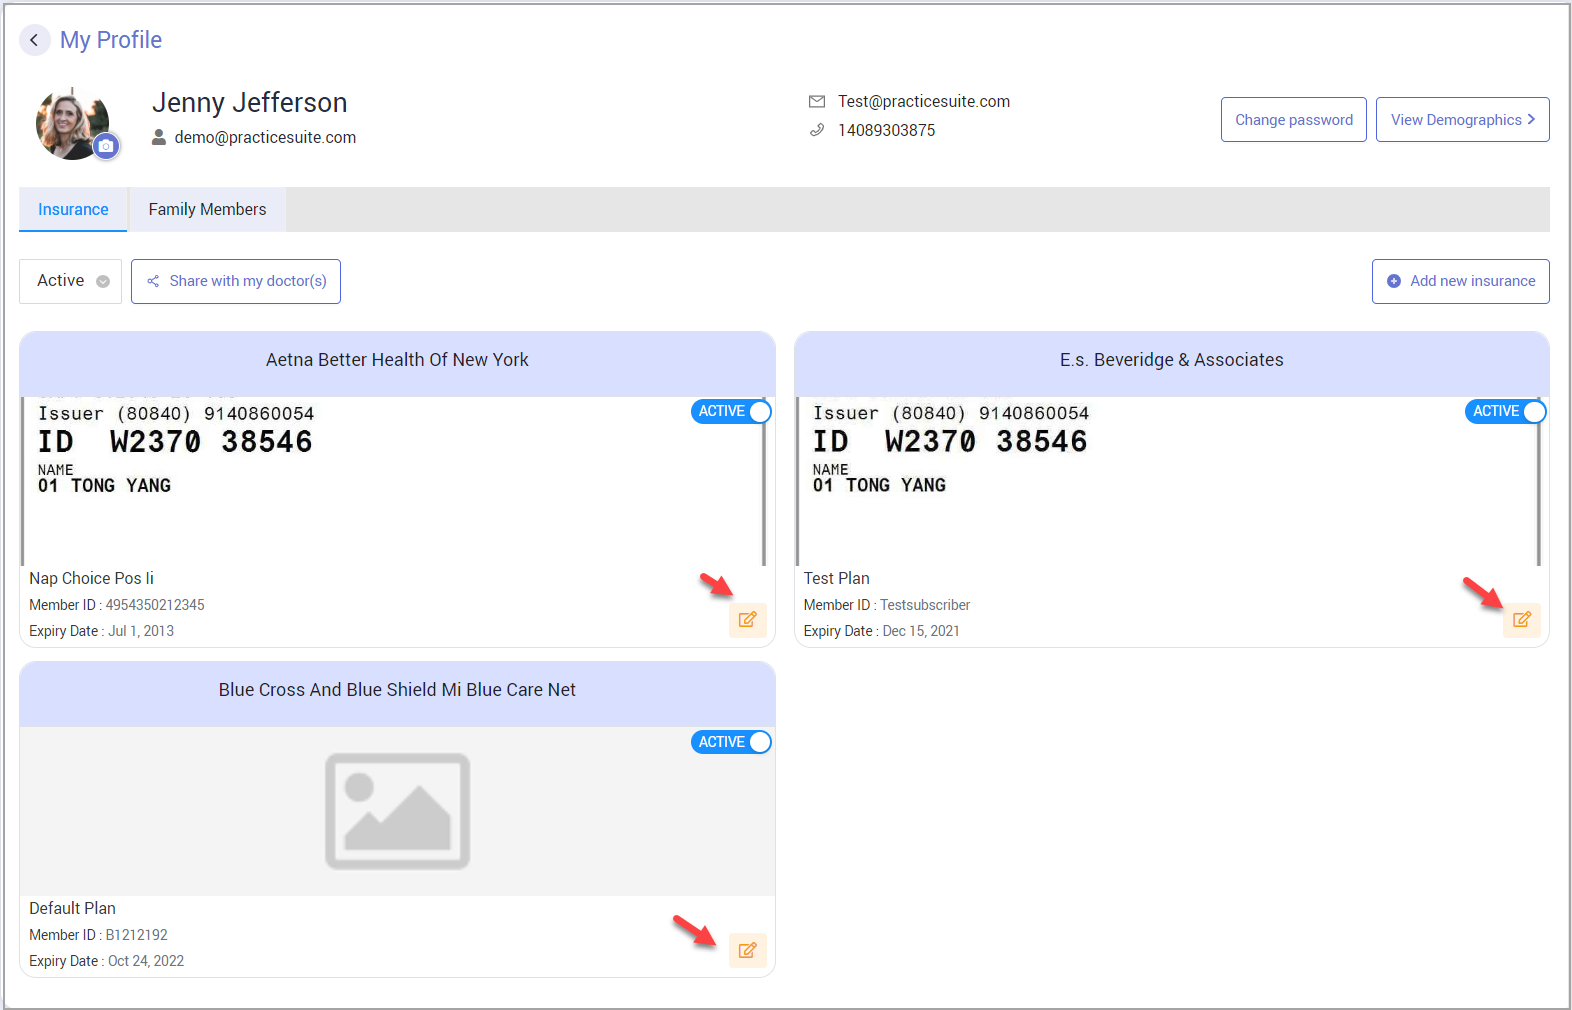Toggle Active switch on E.s. Beveridge card

(x=1506, y=412)
